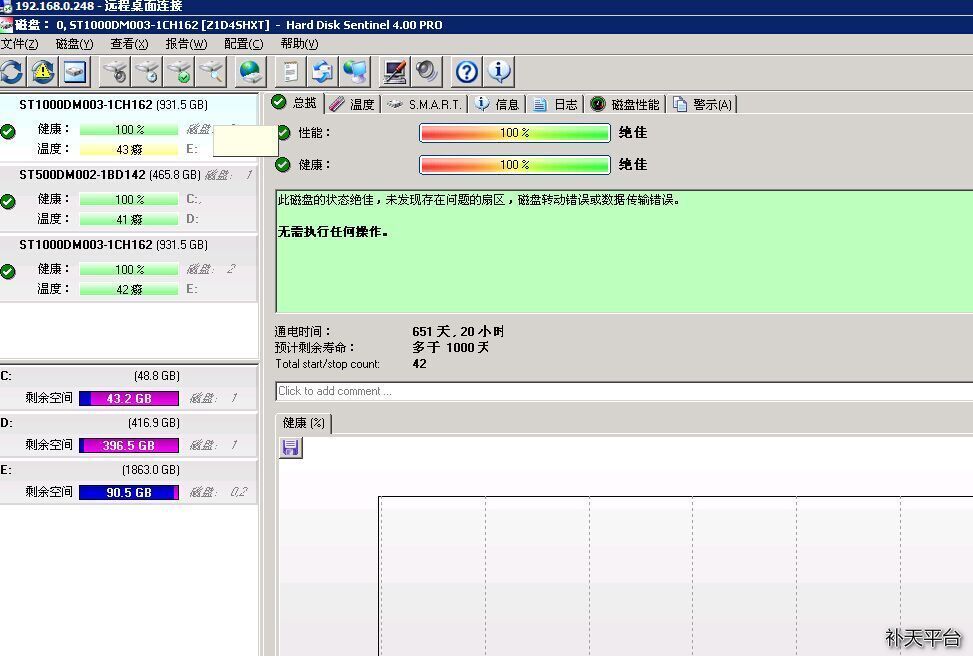
Task: Click the blue-framed hard disk toolbar icon
Action: [x=75, y=72]
